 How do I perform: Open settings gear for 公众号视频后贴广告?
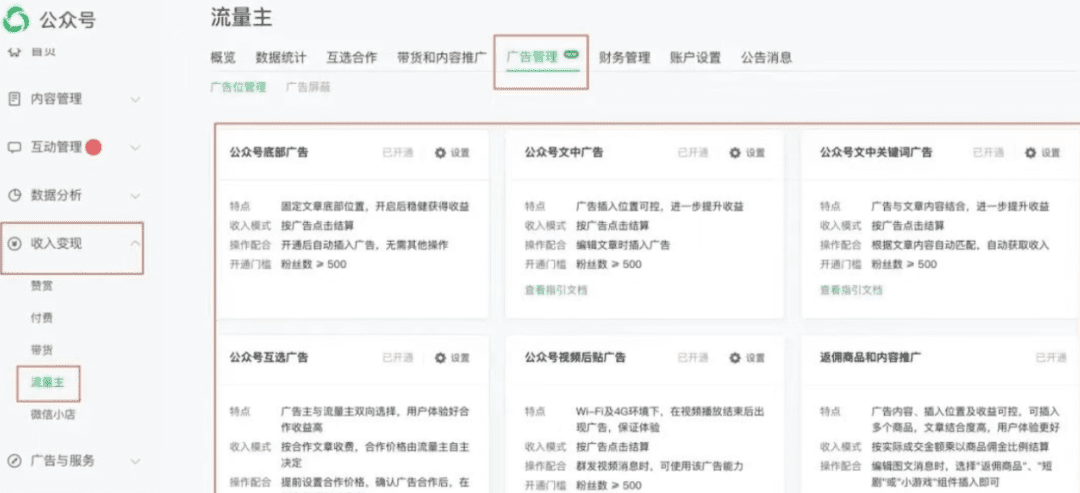pyautogui.click(x=736, y=358)
